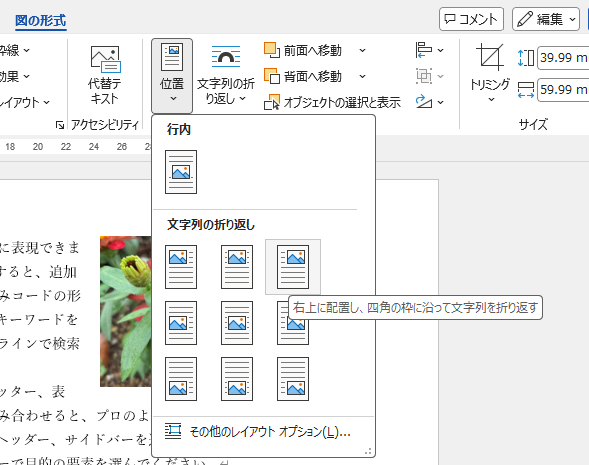Click 背面へ移動 send backward
589x465 pixels.
coord(304,76)
